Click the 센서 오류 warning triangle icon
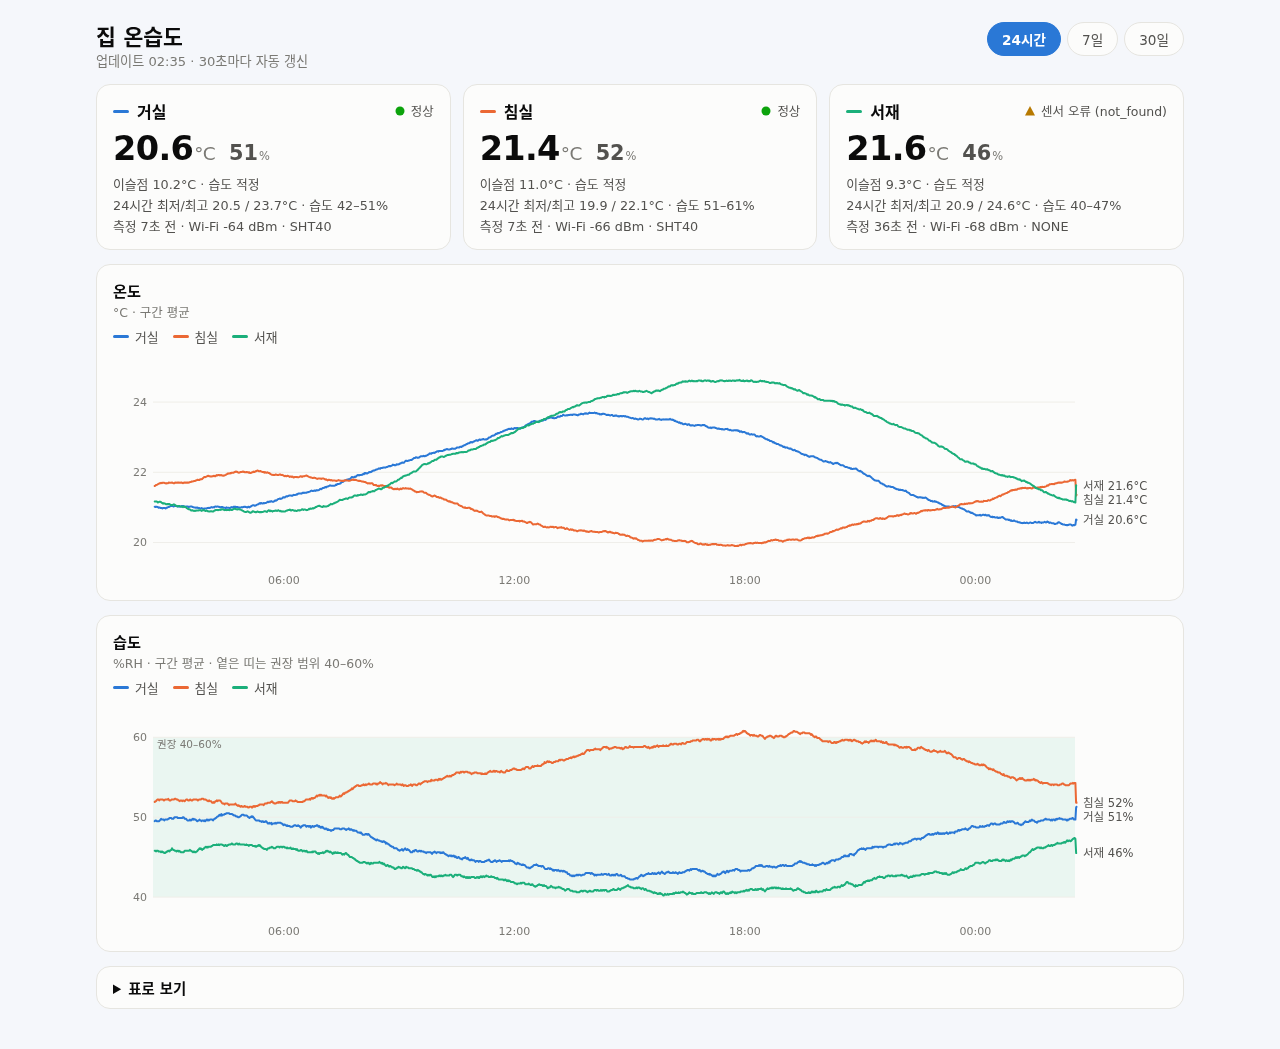The height and width of the screenshot is (1049, 1280). click(x=1030, y=111)
